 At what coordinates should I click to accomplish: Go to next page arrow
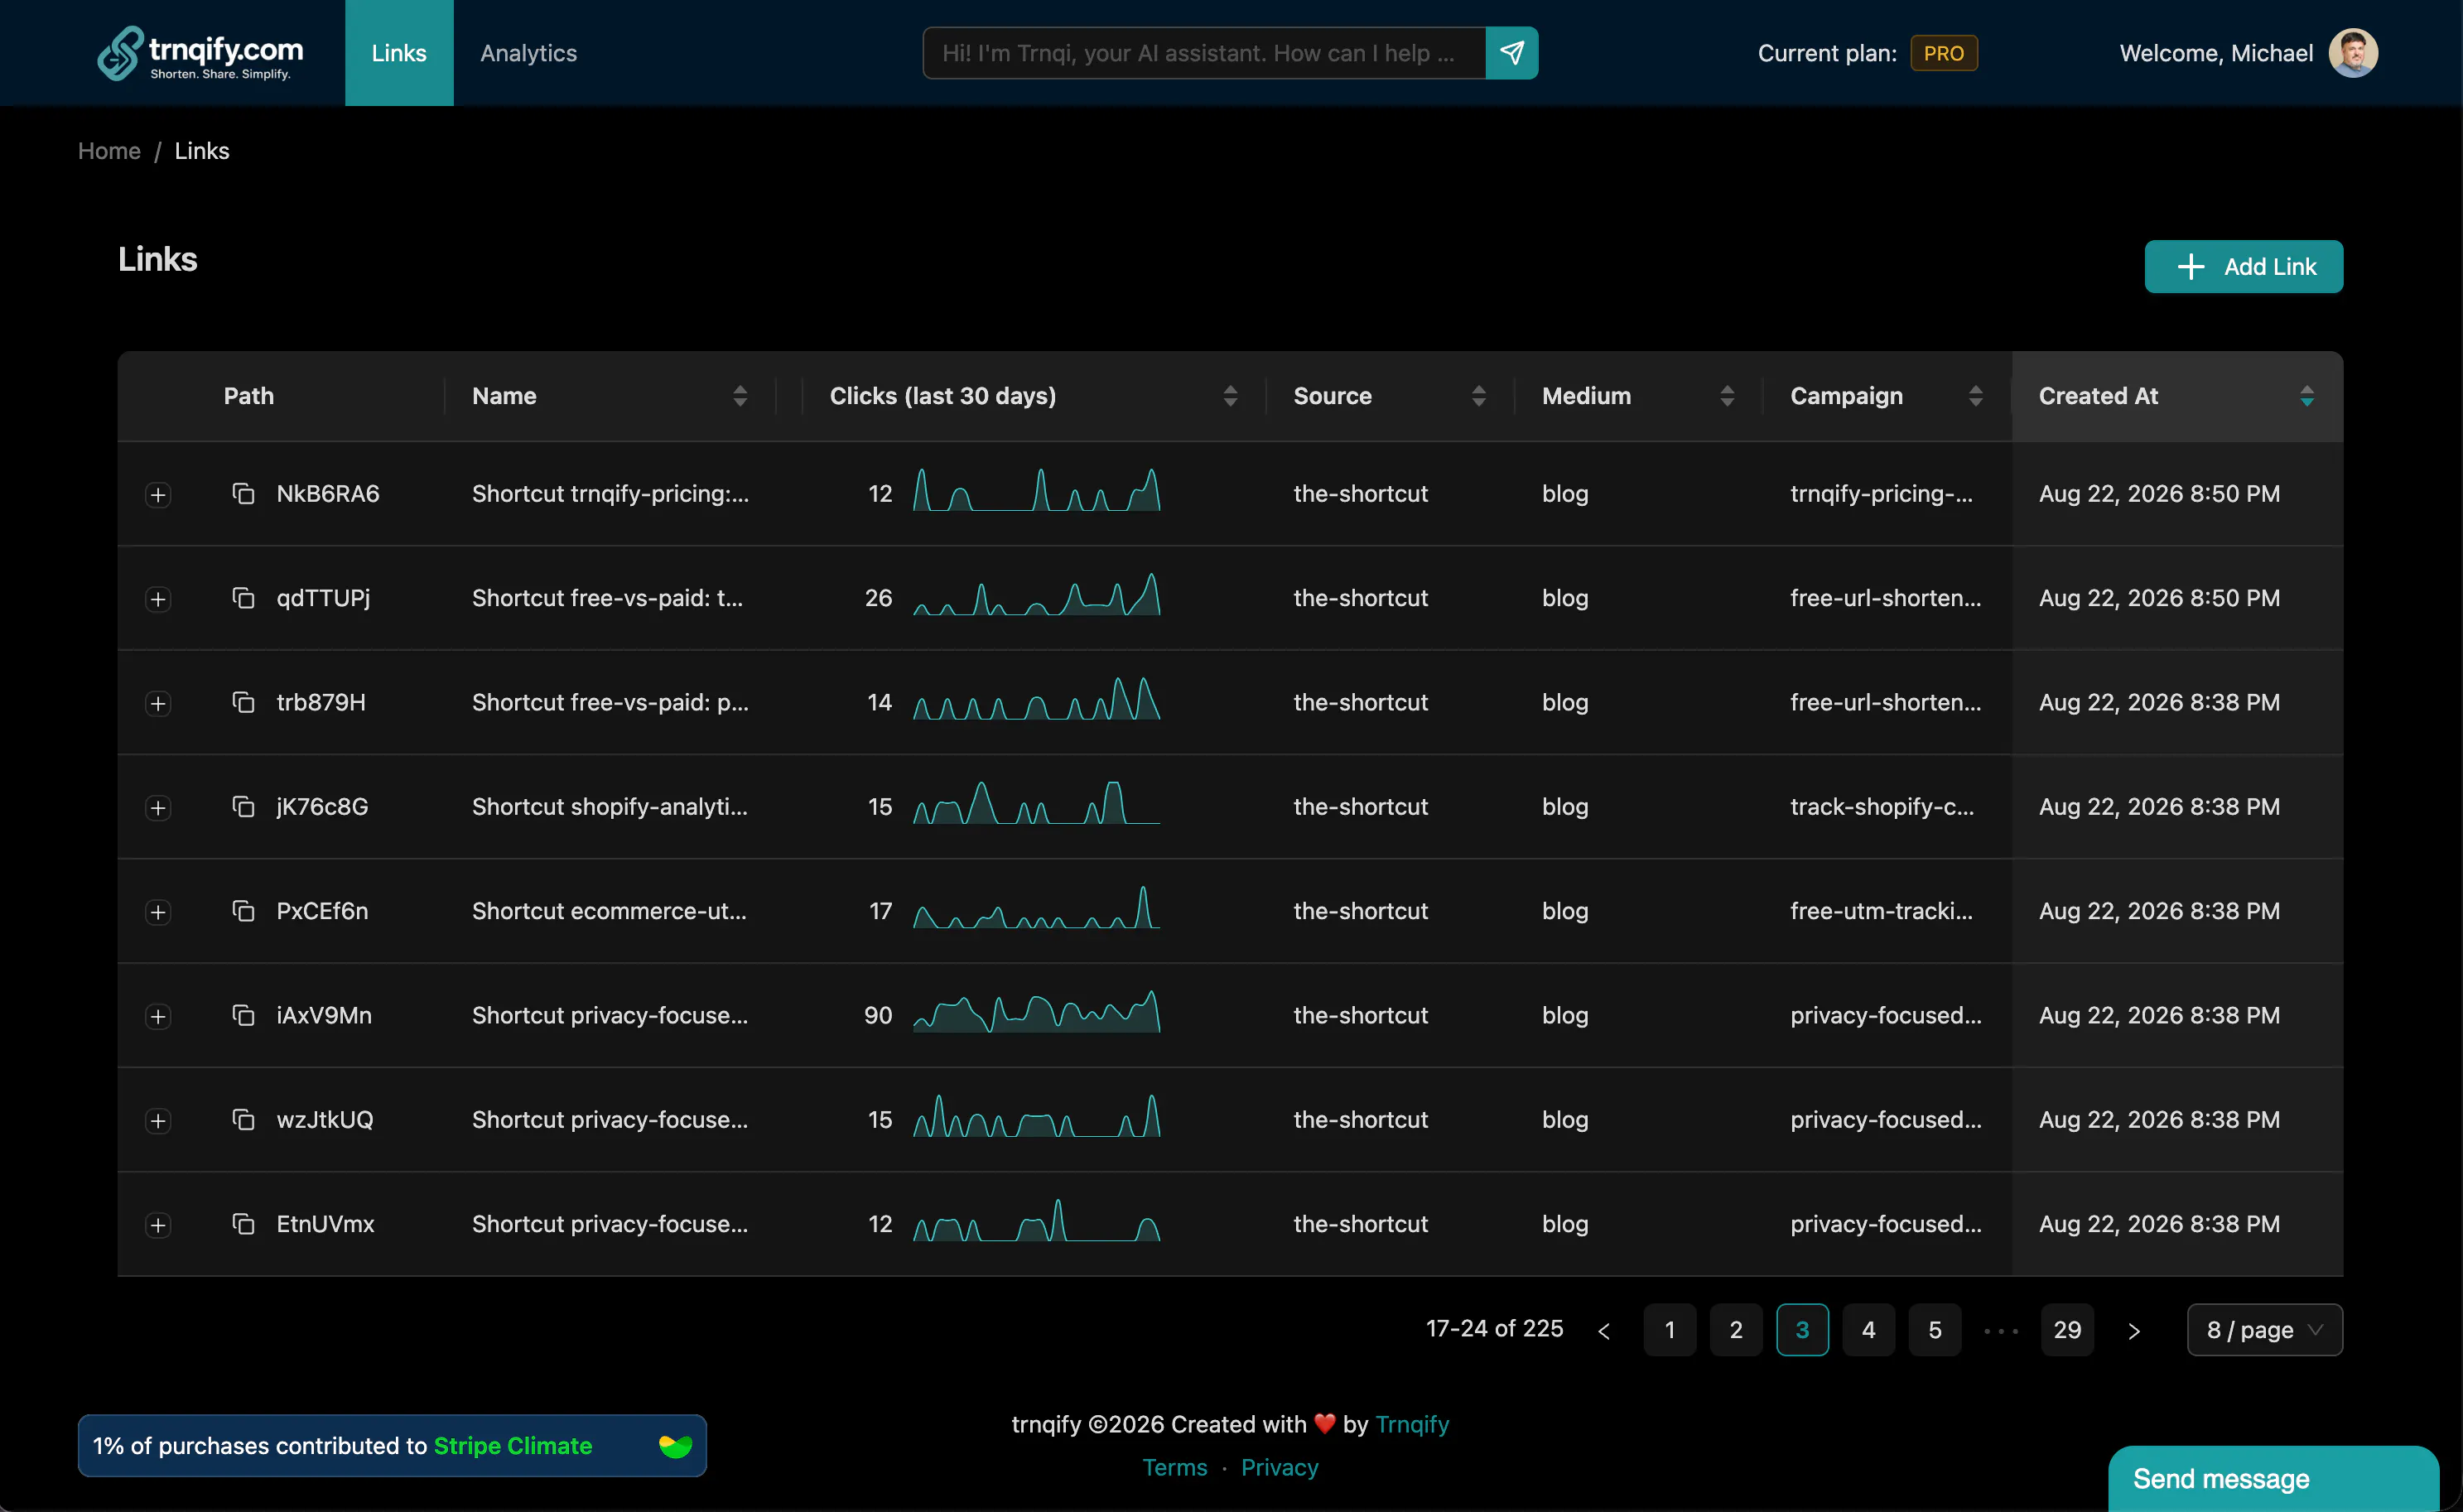pos(2134,1331)
